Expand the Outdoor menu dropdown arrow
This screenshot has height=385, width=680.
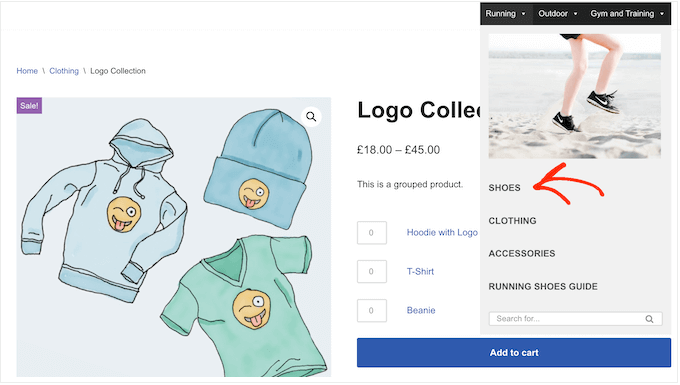pos(575,14)
